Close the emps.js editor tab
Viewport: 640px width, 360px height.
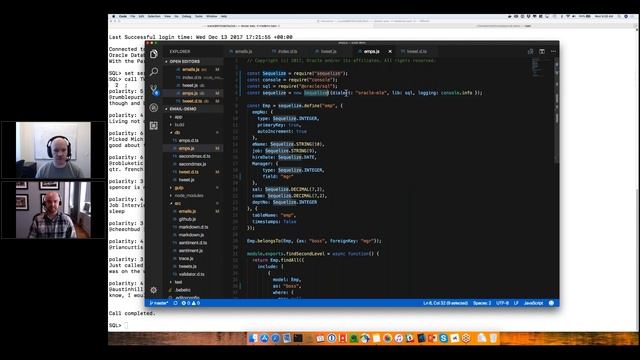tap(390, 51)
